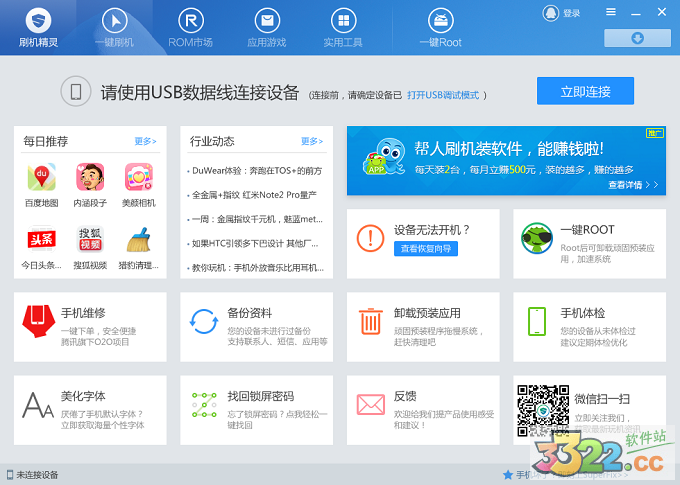Viewport: 680px width, 485px height.
Task: Select the 实用工具 tab
Action: point(343,28)
